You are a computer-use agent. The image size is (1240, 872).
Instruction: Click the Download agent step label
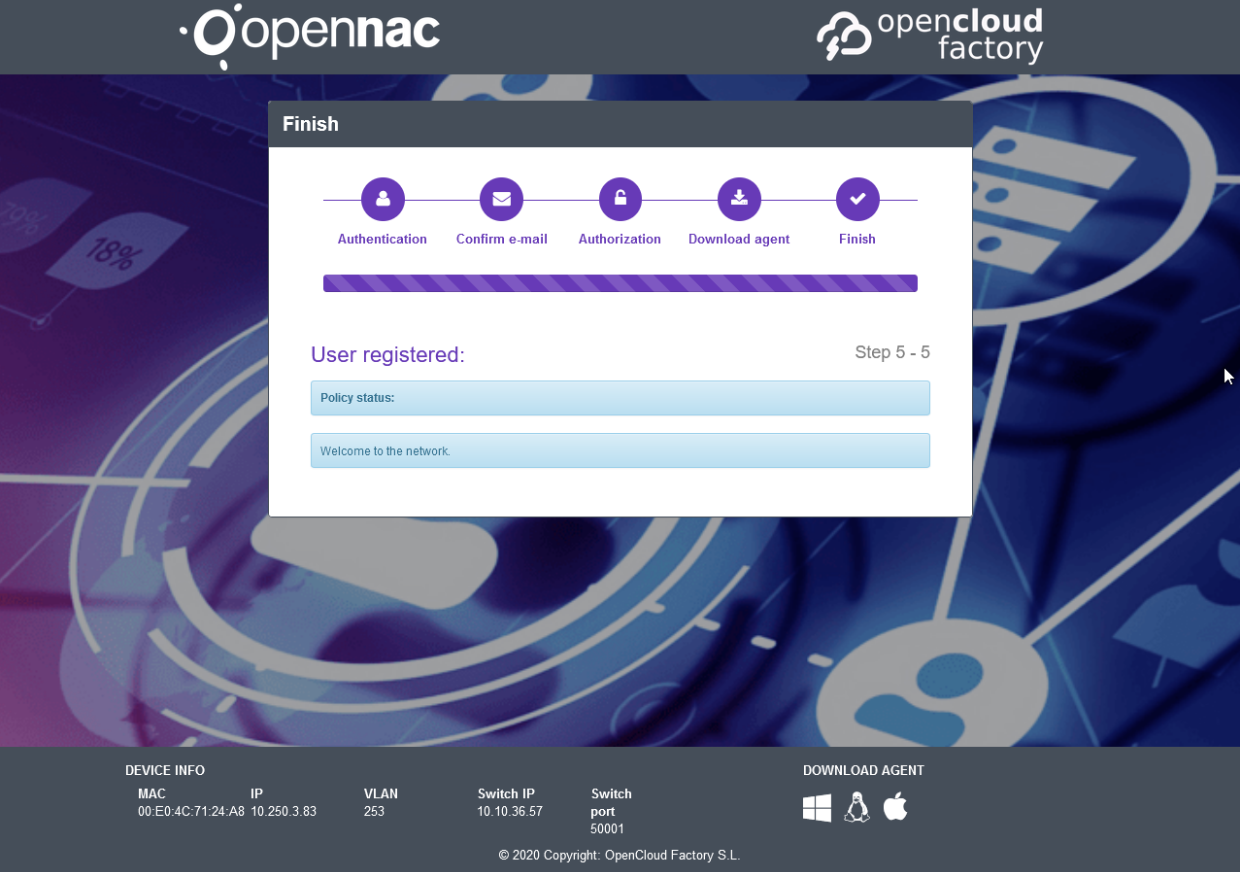739,240
